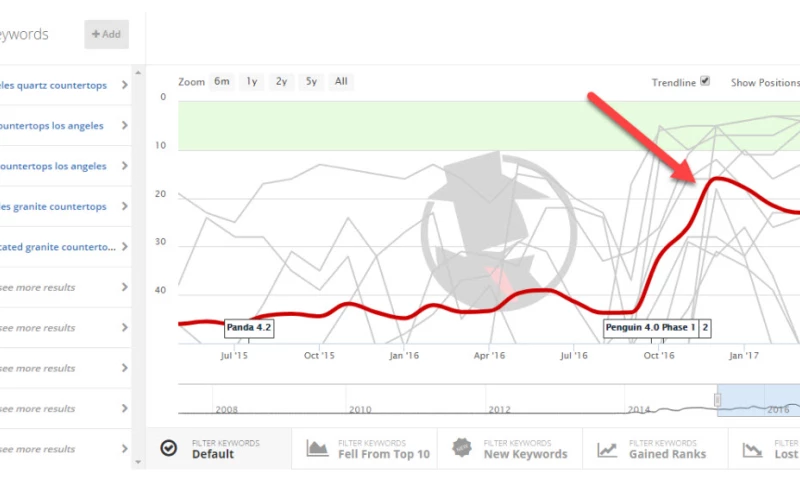
Task: Click the 2012 label in the navigator
Action: pyautogui.click(x=499, y=410)
